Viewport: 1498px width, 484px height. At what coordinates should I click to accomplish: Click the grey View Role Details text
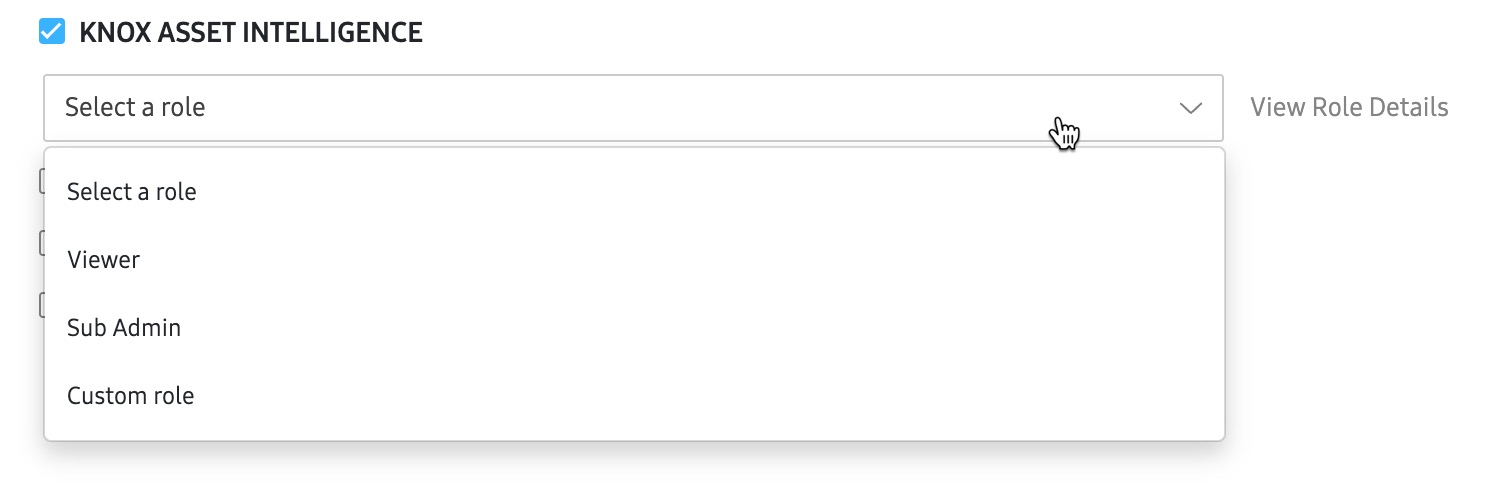tap(1349, 107)
